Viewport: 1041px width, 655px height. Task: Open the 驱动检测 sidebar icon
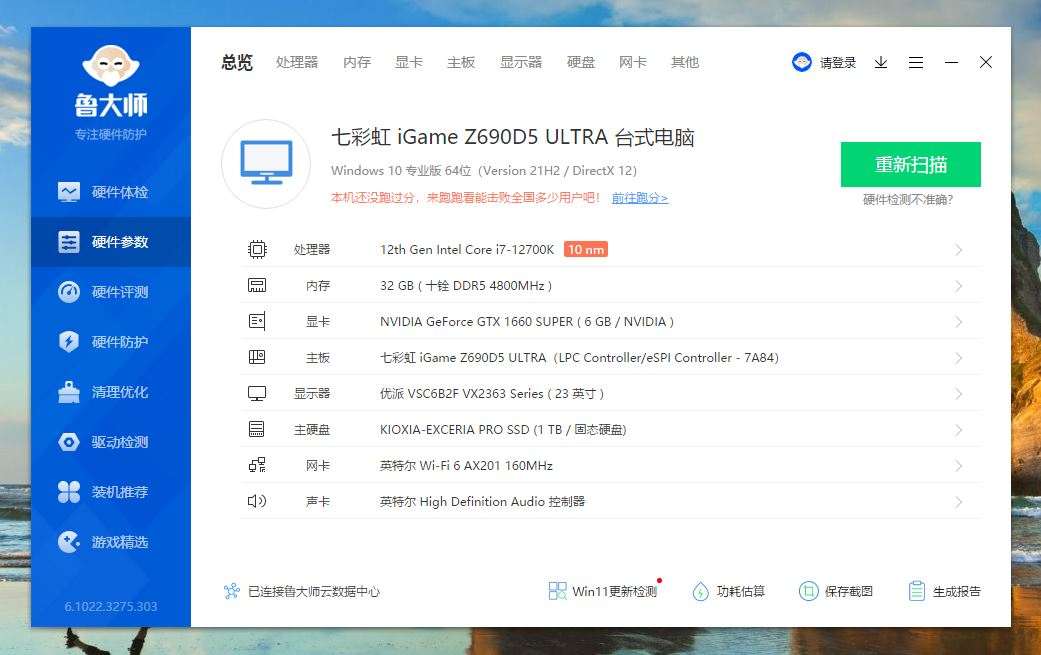click(69, 442)
